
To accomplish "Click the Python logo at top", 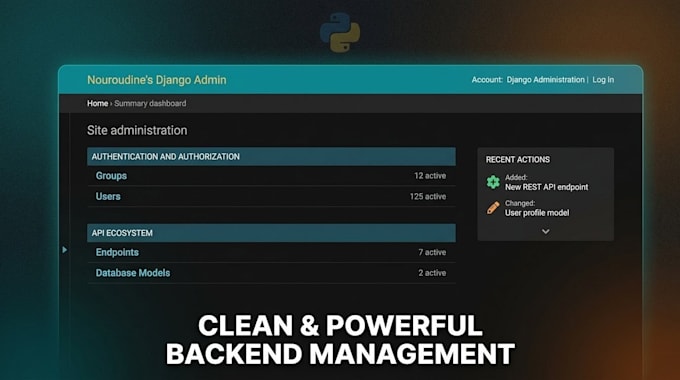I will point(340,32).
